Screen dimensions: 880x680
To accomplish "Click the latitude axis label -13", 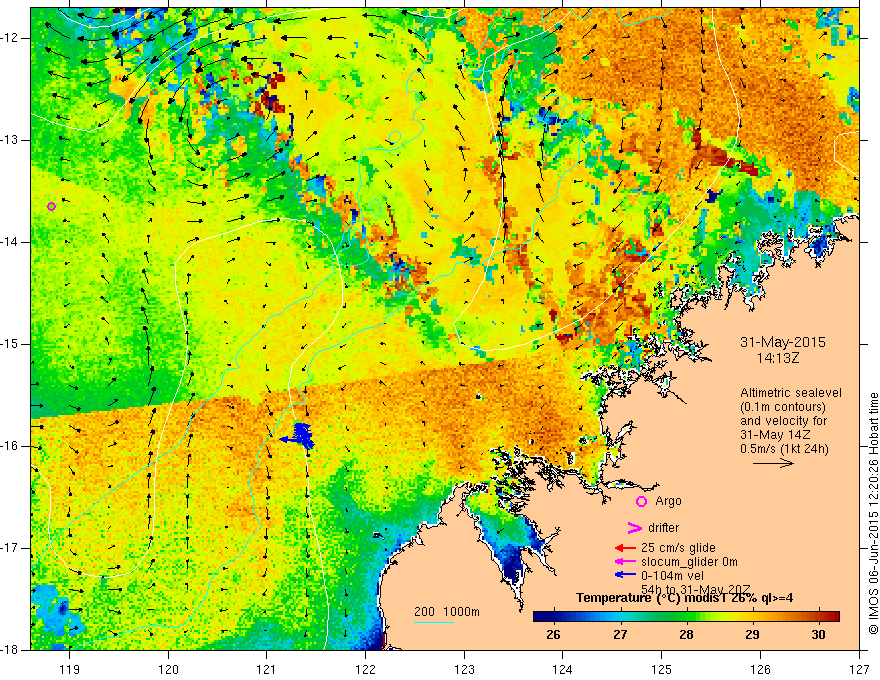I will pos(11,140).
